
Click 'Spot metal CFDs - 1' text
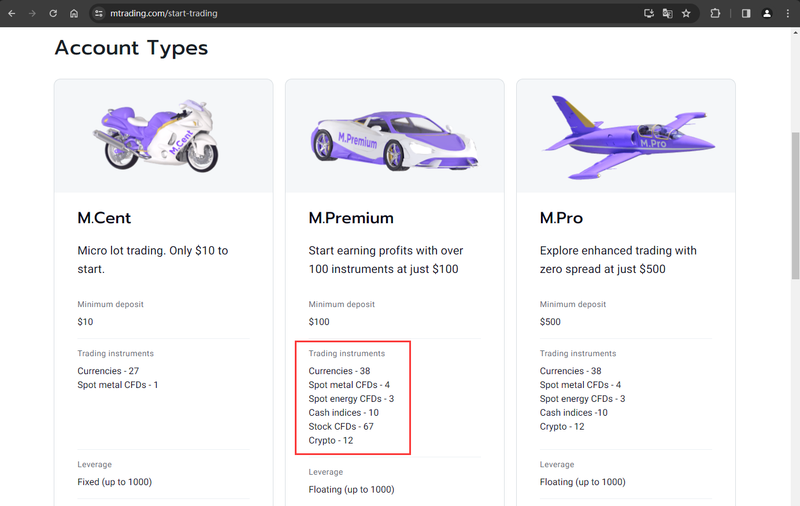[118, 385]
